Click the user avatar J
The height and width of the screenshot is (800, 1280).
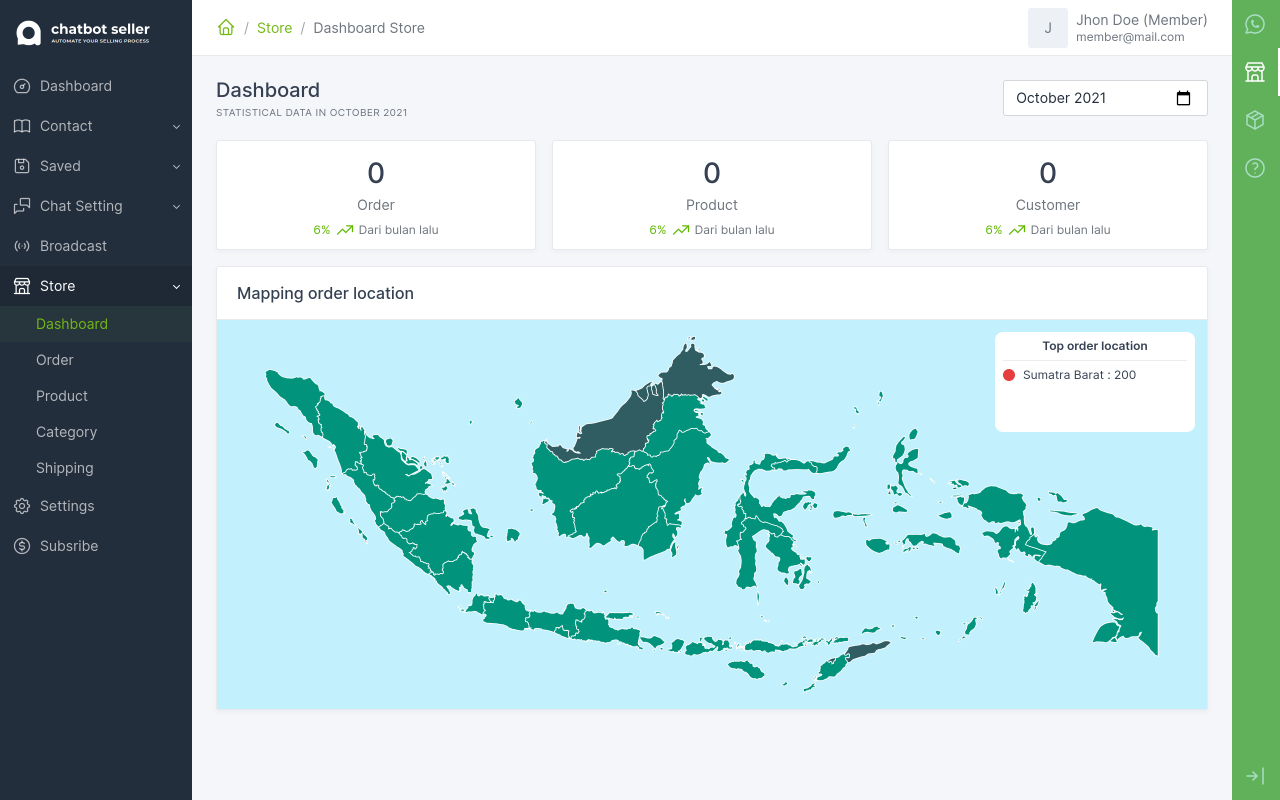point(1048,28)
